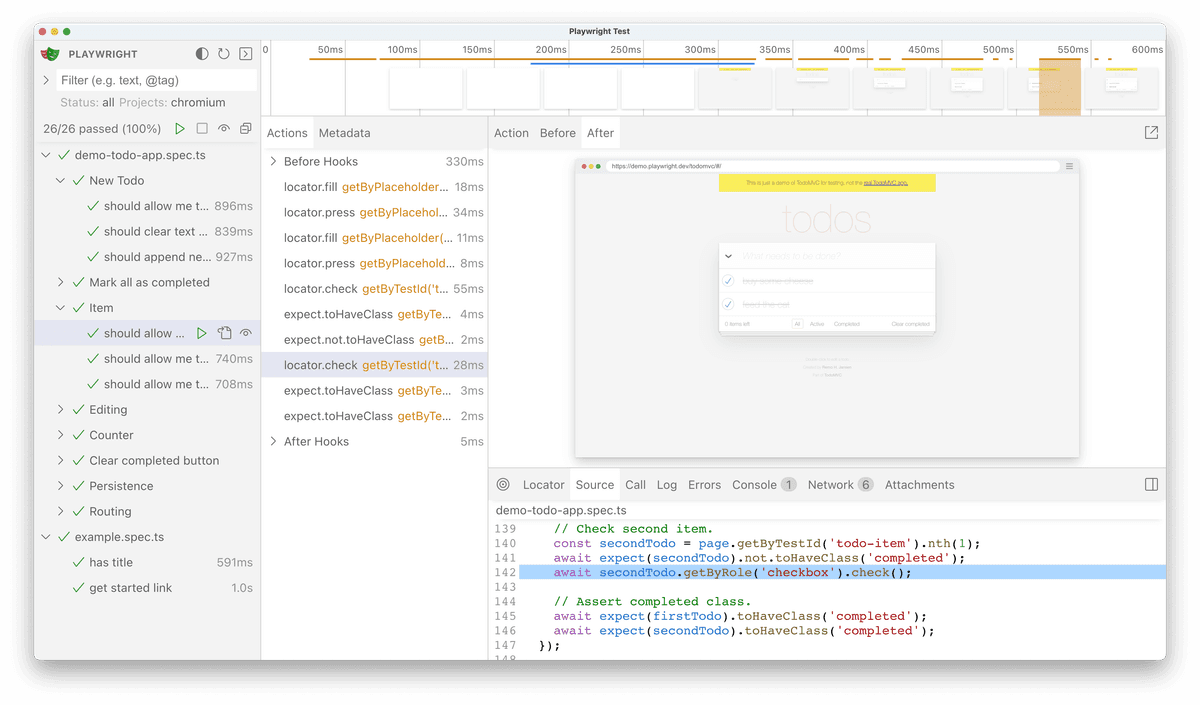Image resolution: width=1200 pixels, height=705 pixels.
Task: Select 'should clear text' test row
Action: (x=147, y=231)
